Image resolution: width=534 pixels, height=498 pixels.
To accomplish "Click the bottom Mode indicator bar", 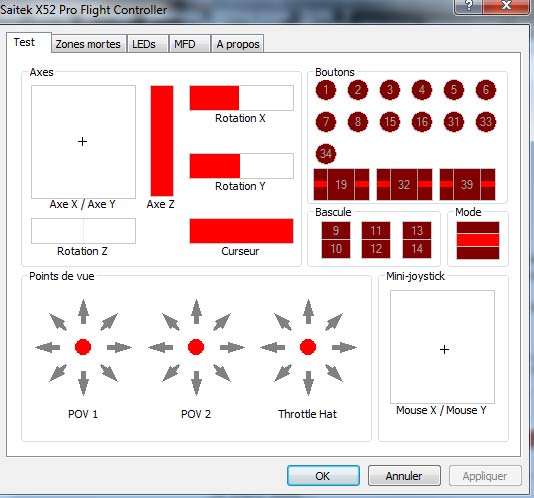I will tap(478, 253).
